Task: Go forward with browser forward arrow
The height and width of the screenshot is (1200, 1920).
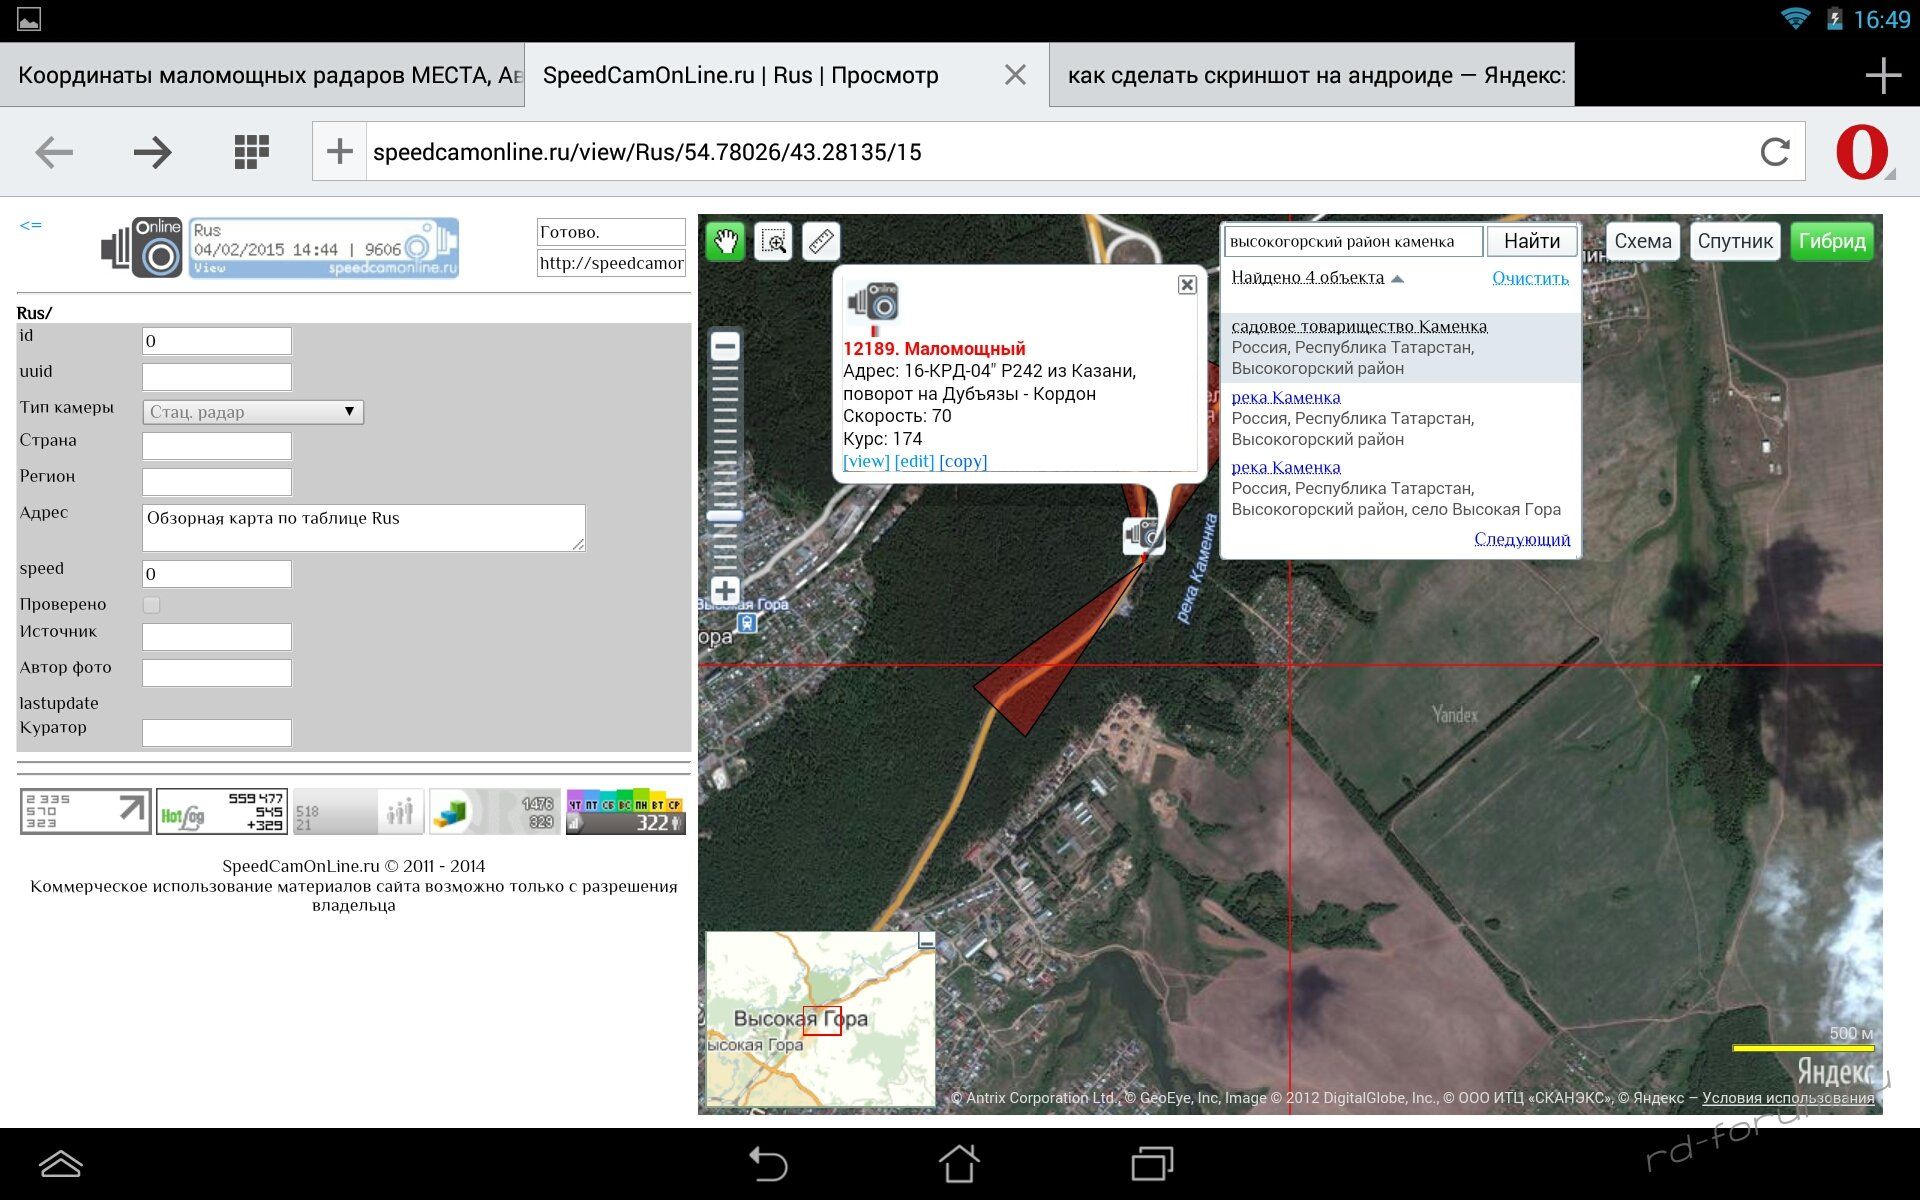Action: [152, 152]
